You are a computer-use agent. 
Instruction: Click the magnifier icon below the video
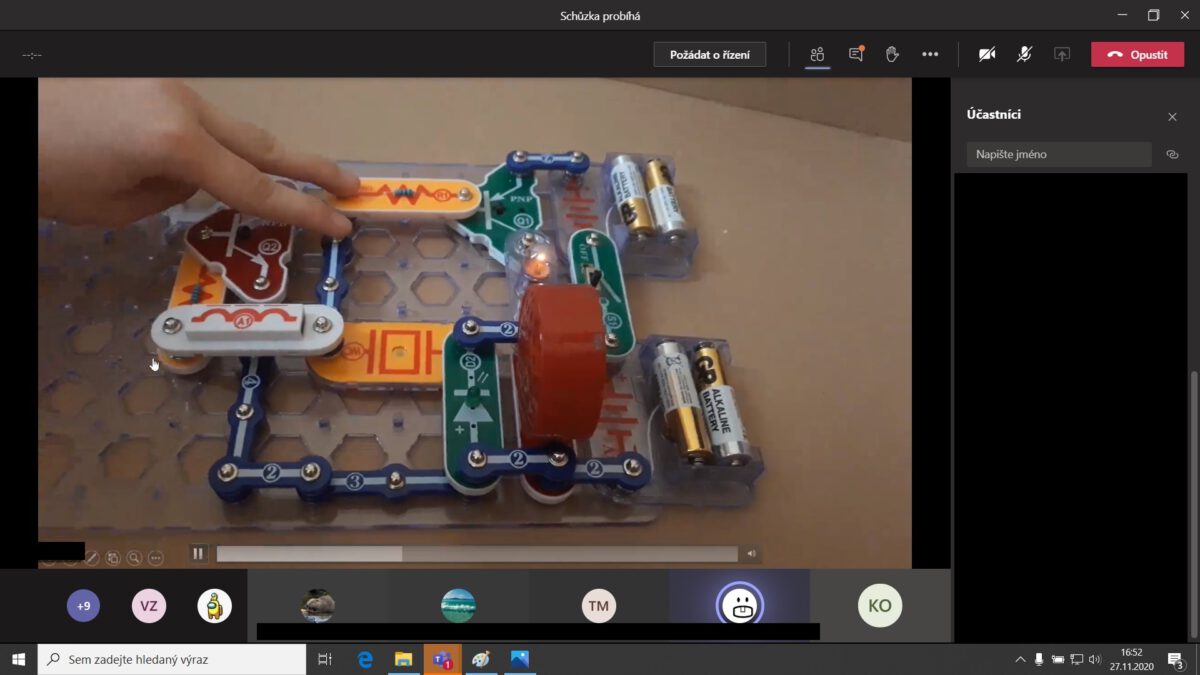pos(133,558)
